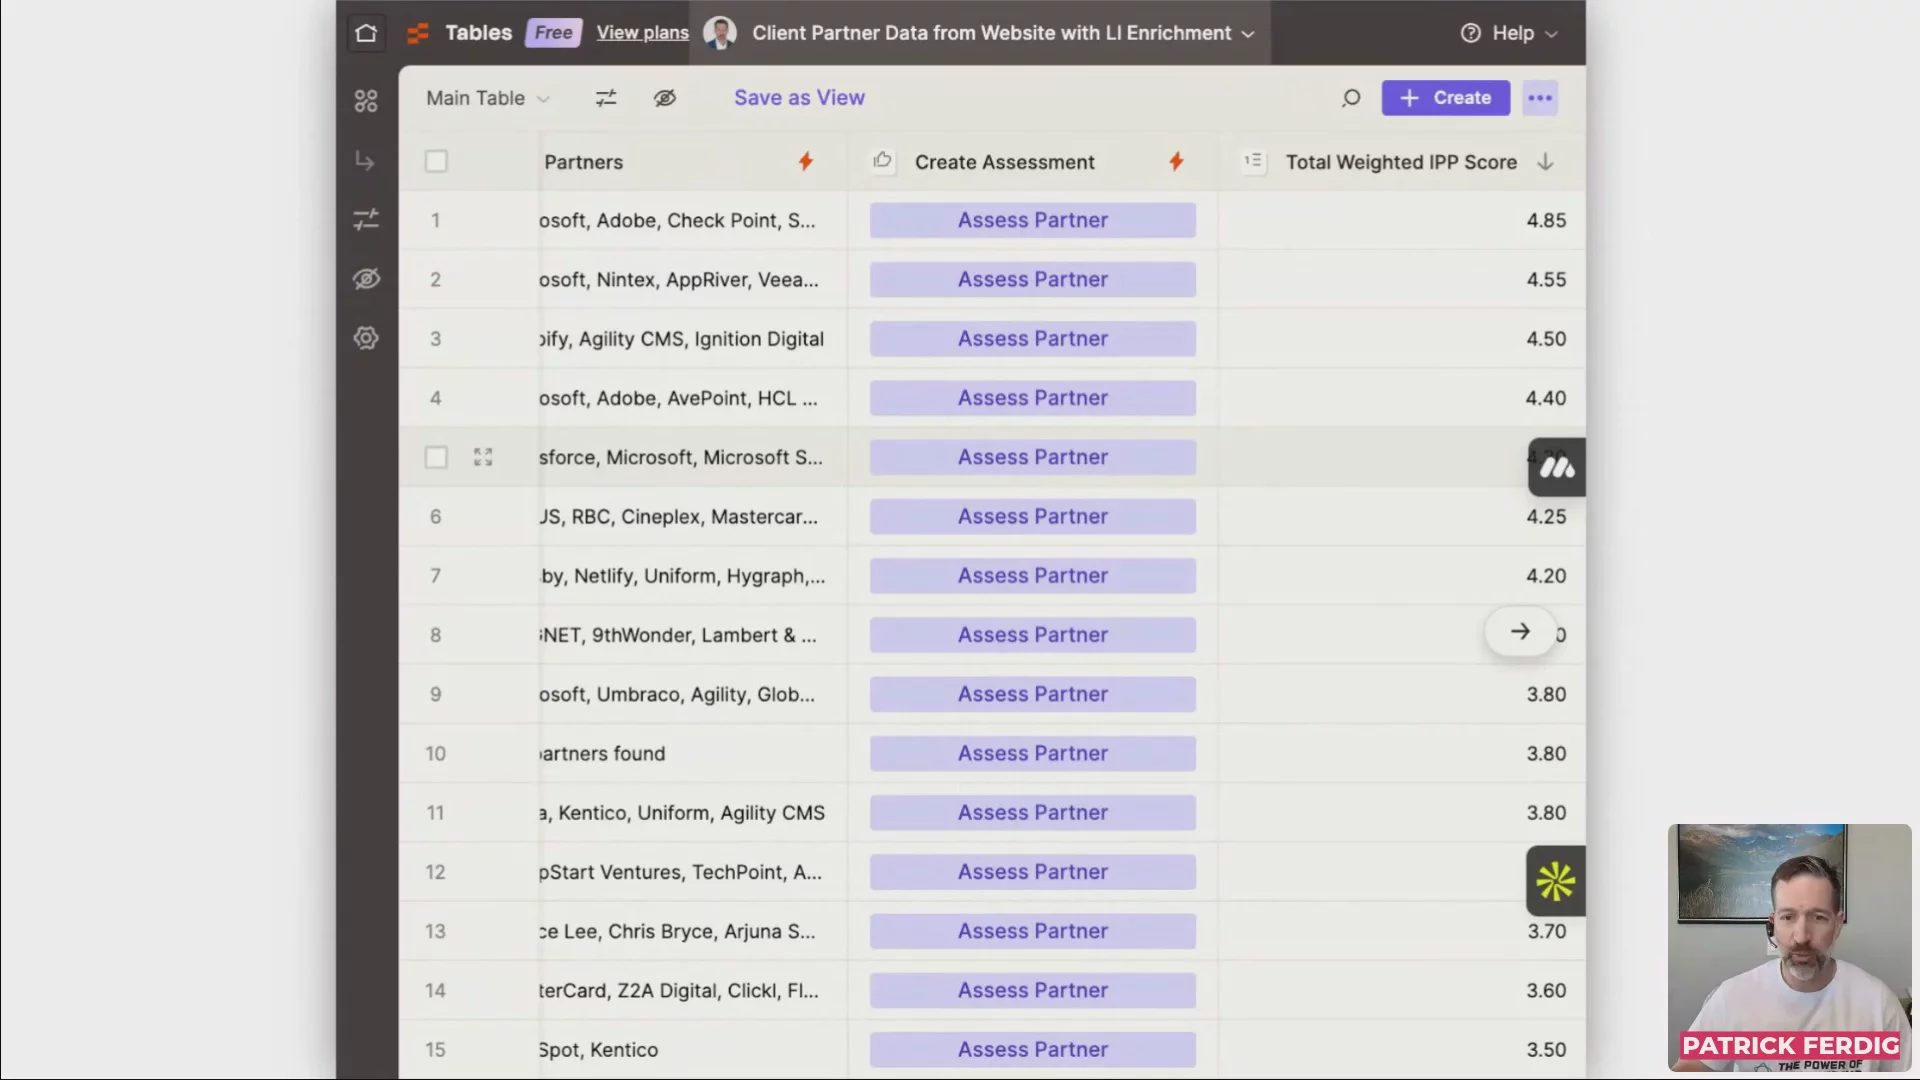The height and width of the screenshot is (1080, 1920).
Task: Select the score 4.55 cell
Action: click(1401, 279)
